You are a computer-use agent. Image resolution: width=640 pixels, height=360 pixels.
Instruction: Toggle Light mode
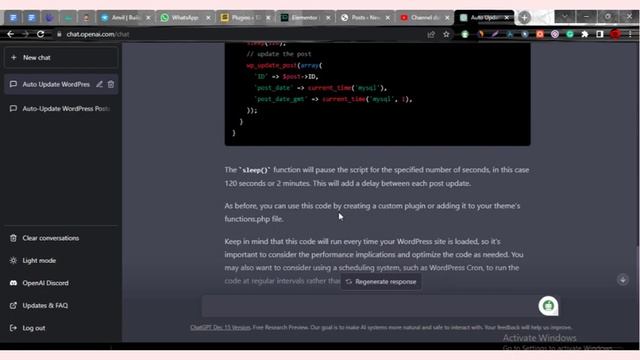(x=39, y=260)
